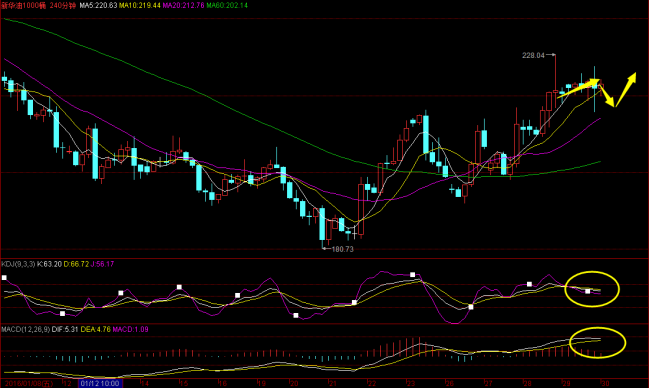This screenshot has width=649, height=388.
Task: Click the highlighted 01/12 10:00 time marker
Action: pyautogui.click(x=100, y=383)
